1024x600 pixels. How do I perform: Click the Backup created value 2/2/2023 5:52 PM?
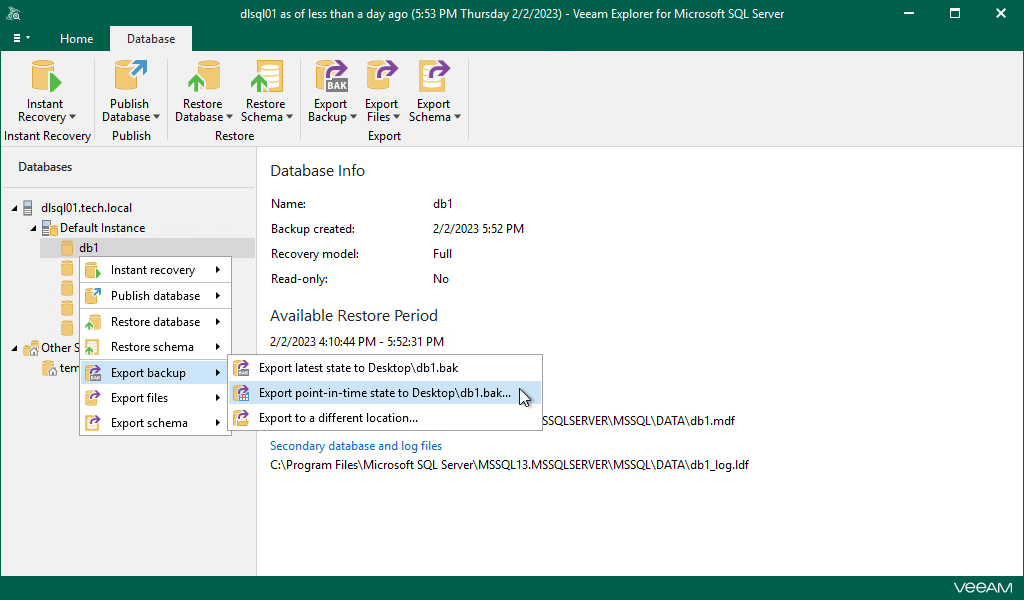click(478, 229)
